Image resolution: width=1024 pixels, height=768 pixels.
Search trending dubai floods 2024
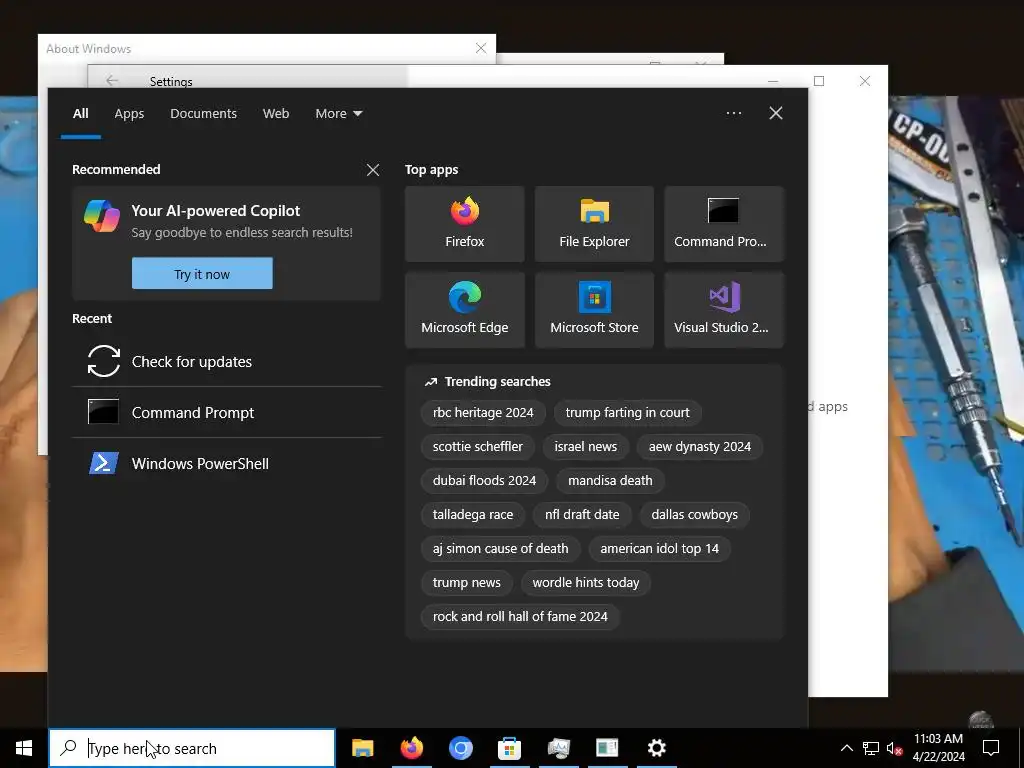coord(484,481)
